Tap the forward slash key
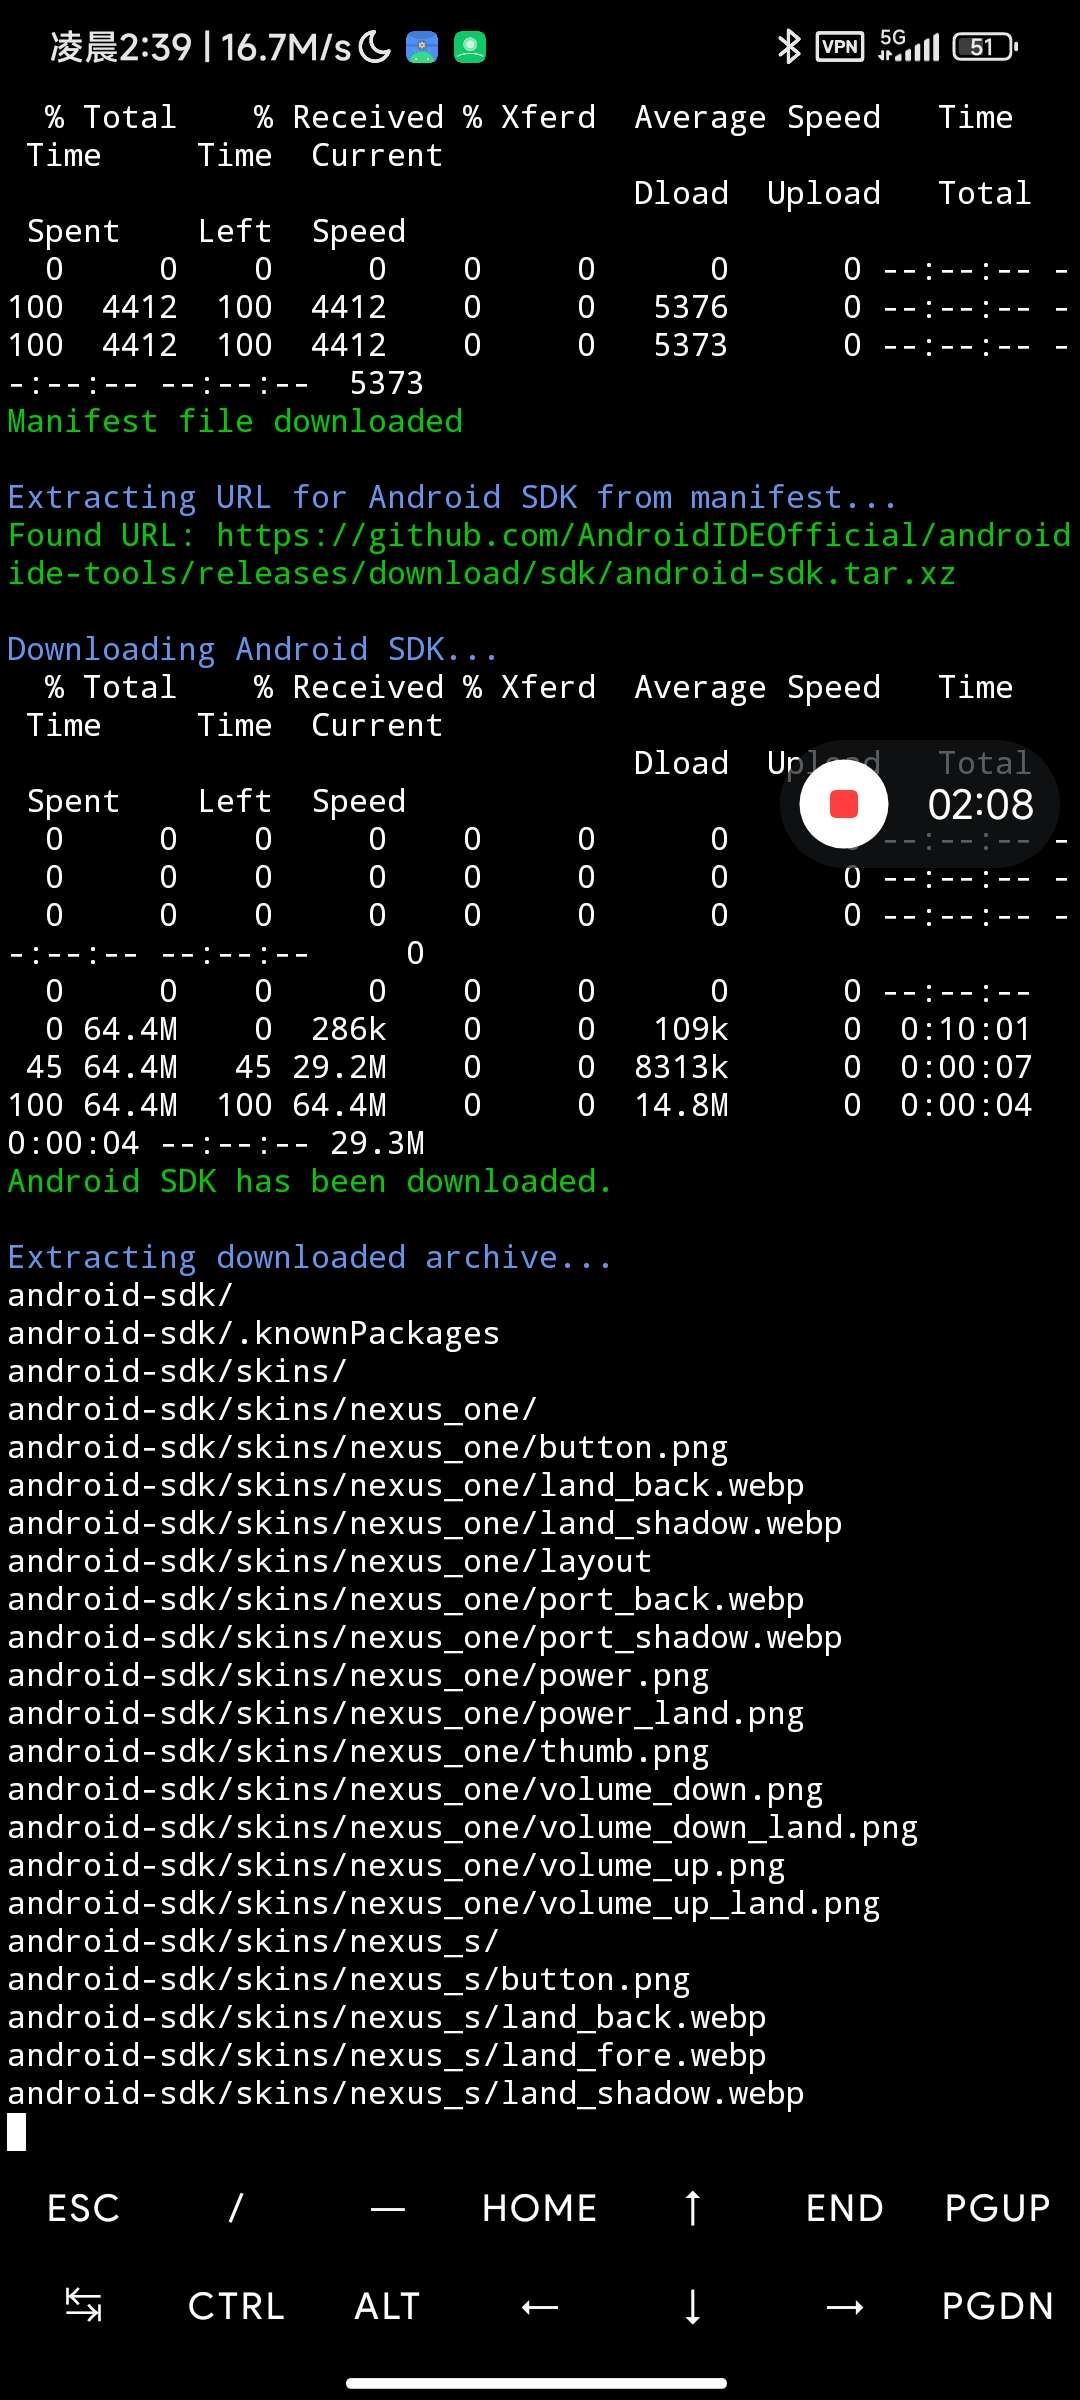This screenshot has width=1080, height=2400. (x=236, y=2208)
